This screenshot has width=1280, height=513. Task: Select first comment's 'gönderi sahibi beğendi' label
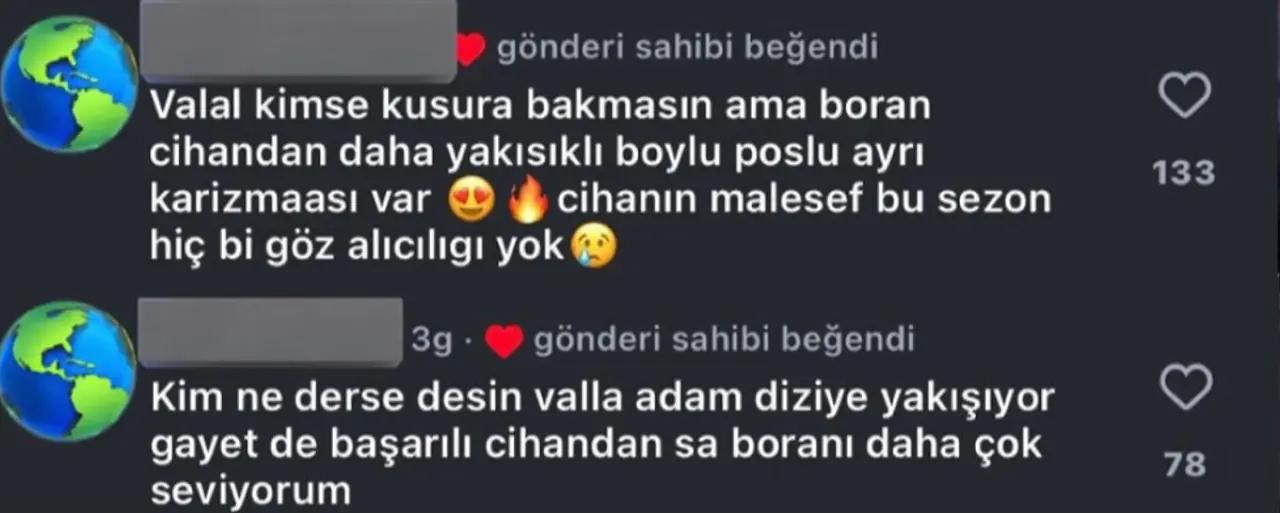(687, 48)
